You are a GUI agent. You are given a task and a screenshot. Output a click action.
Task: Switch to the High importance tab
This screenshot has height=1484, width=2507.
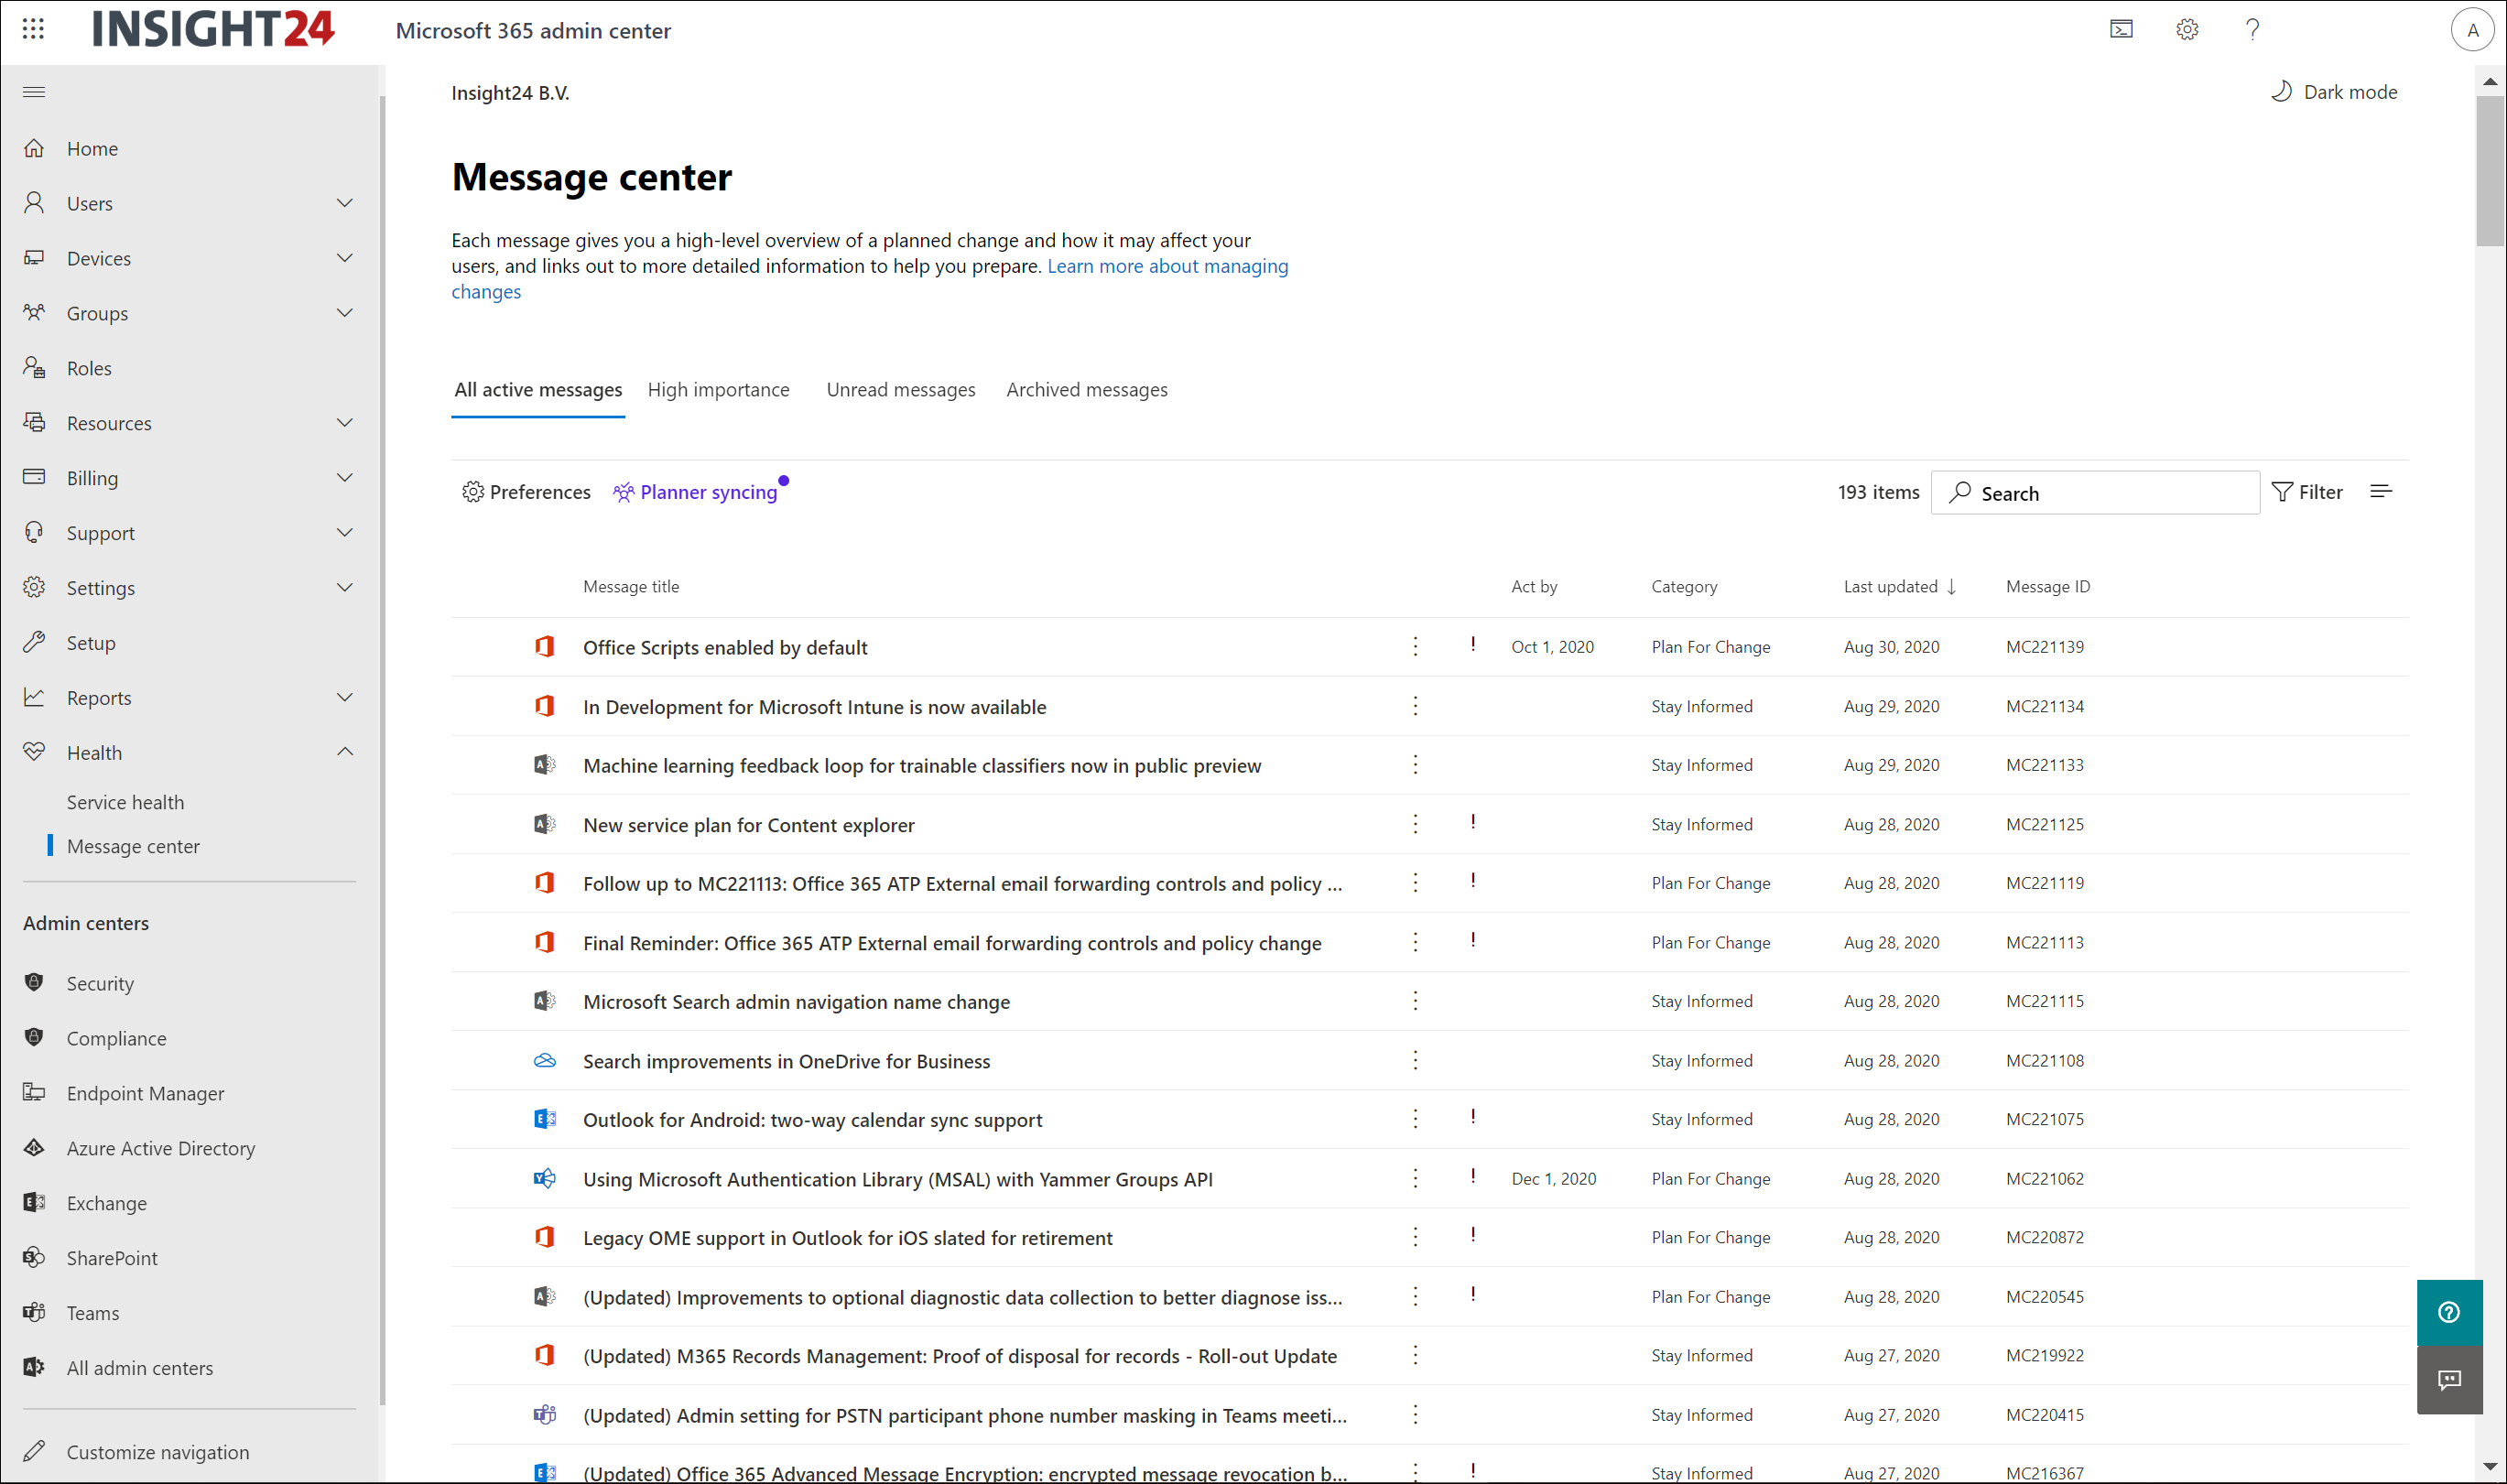tap(718, 390)
